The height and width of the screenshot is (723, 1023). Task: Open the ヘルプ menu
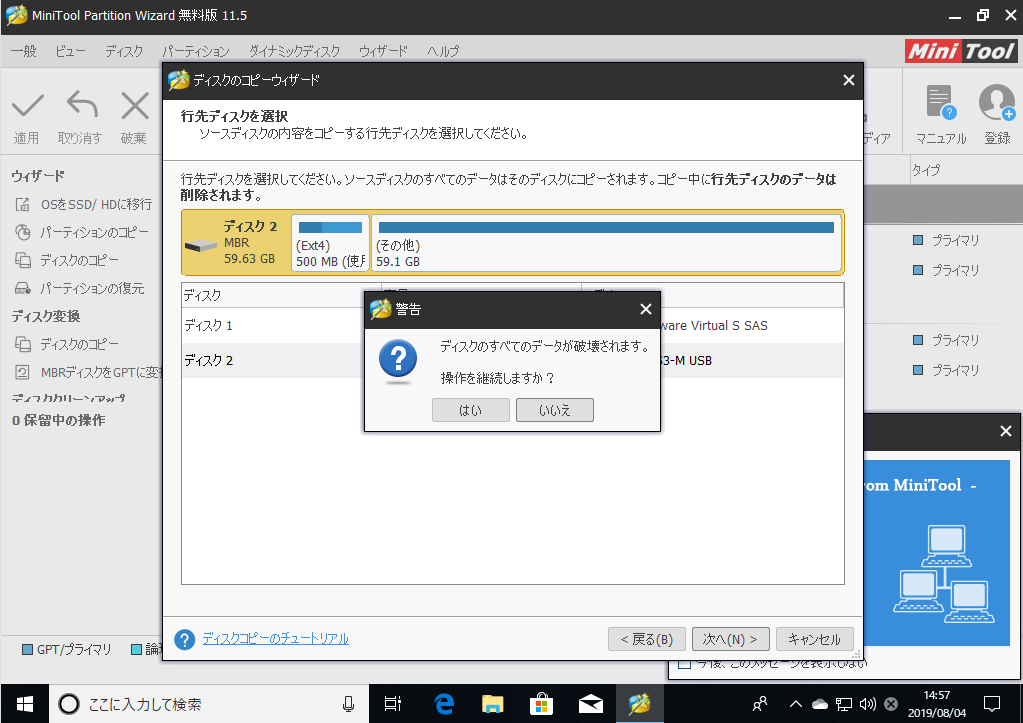point(443,51)
